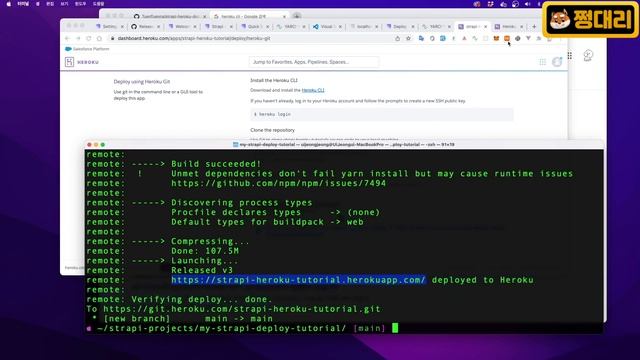
Task: Switch to the Deploy tab
Action: point(399,27)
